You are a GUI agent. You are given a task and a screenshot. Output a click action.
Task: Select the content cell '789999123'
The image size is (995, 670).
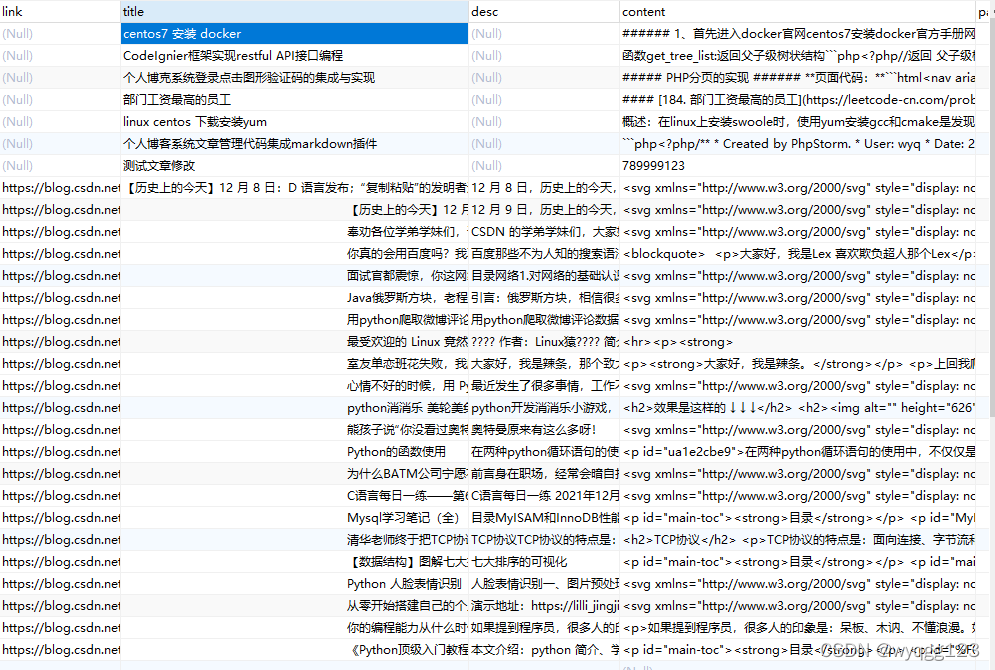click(798, 166)
